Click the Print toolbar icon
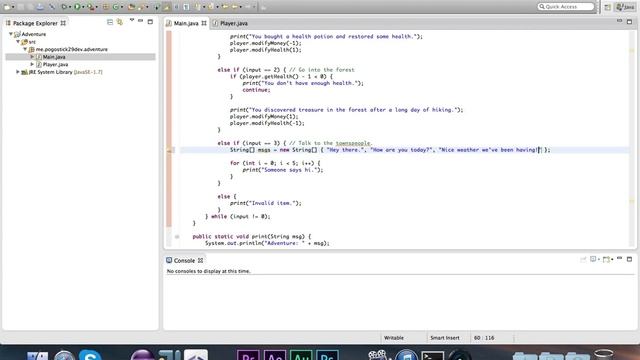640x360 pixels. [40, 7]
